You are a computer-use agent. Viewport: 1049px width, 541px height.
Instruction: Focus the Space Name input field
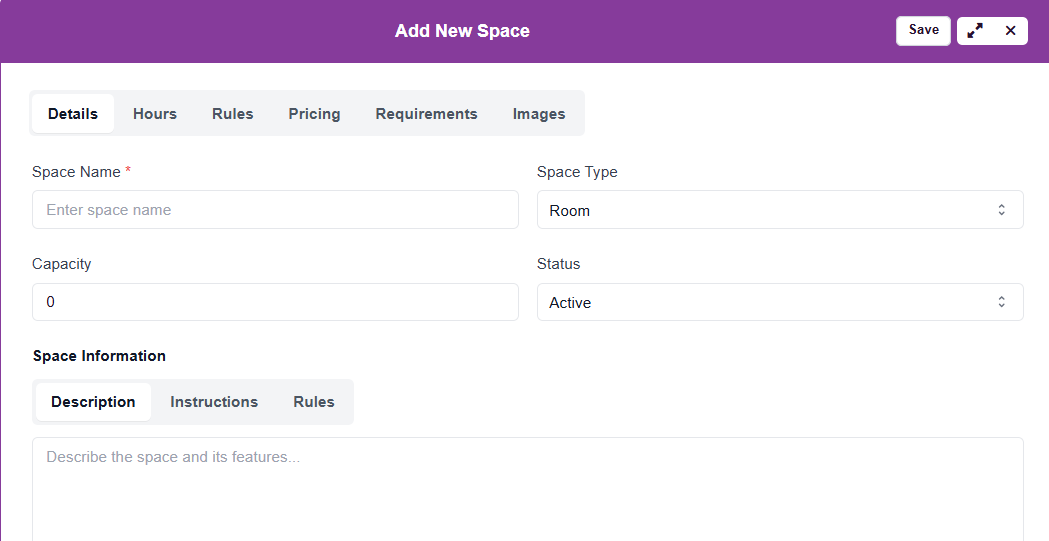[275, 210]
